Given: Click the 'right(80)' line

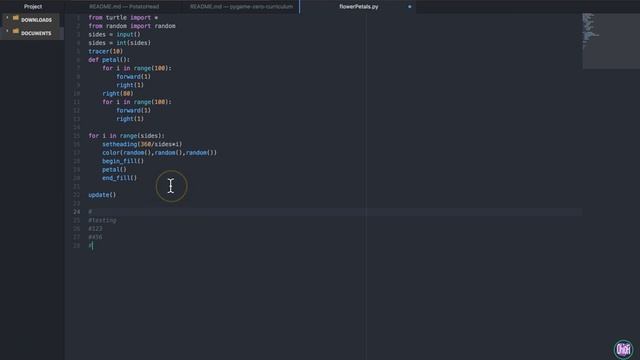Looking at the screenshot, I should 118,93.
